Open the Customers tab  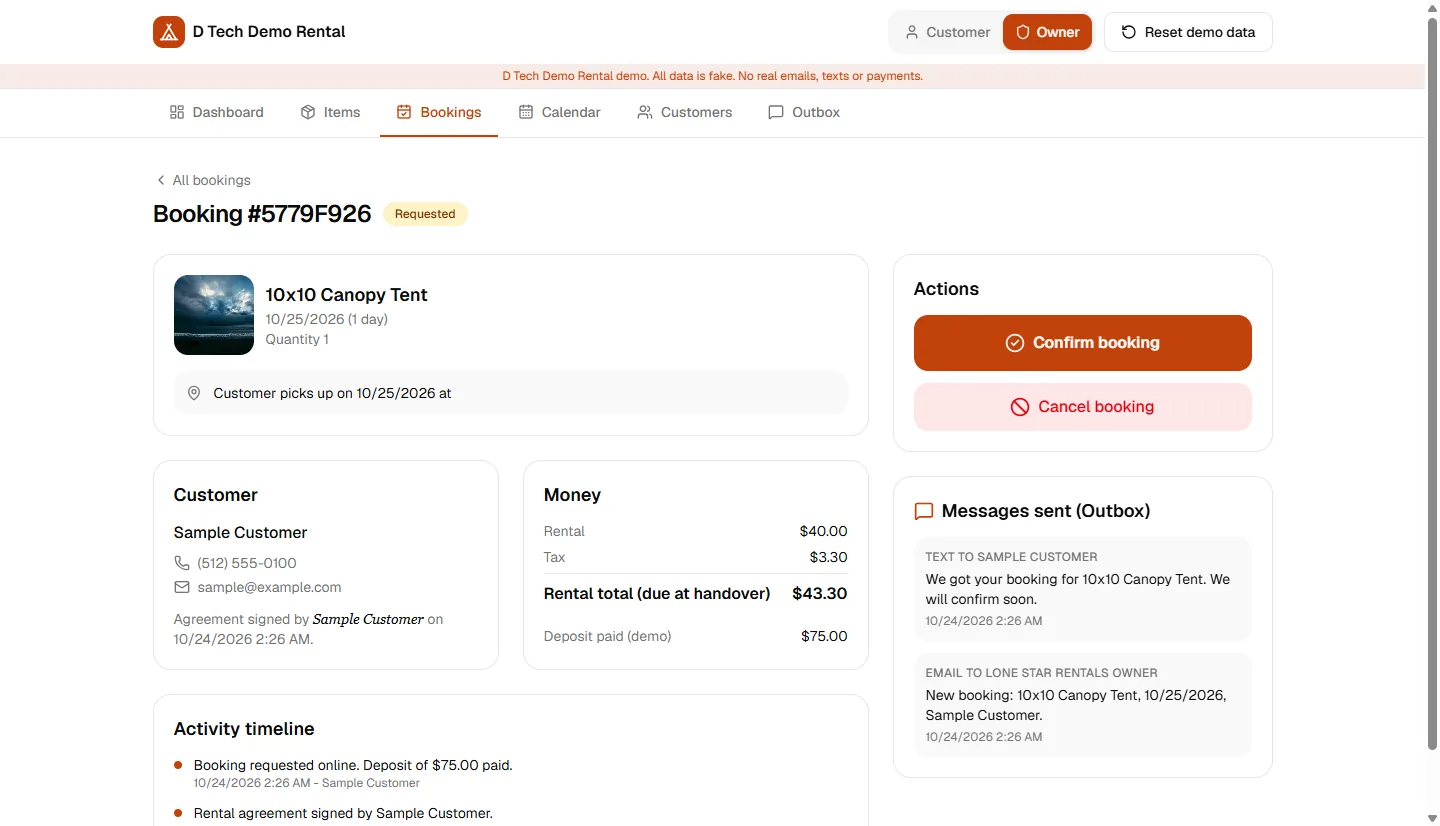(x=685, y=112)
